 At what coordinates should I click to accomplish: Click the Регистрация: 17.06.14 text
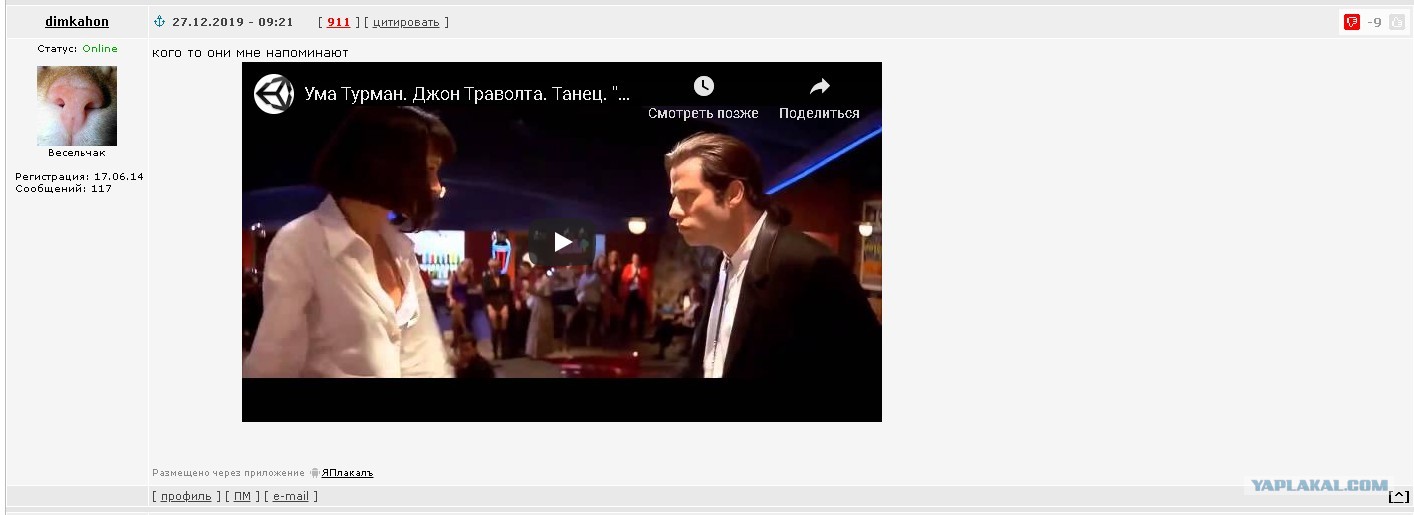tap(79, 176)
